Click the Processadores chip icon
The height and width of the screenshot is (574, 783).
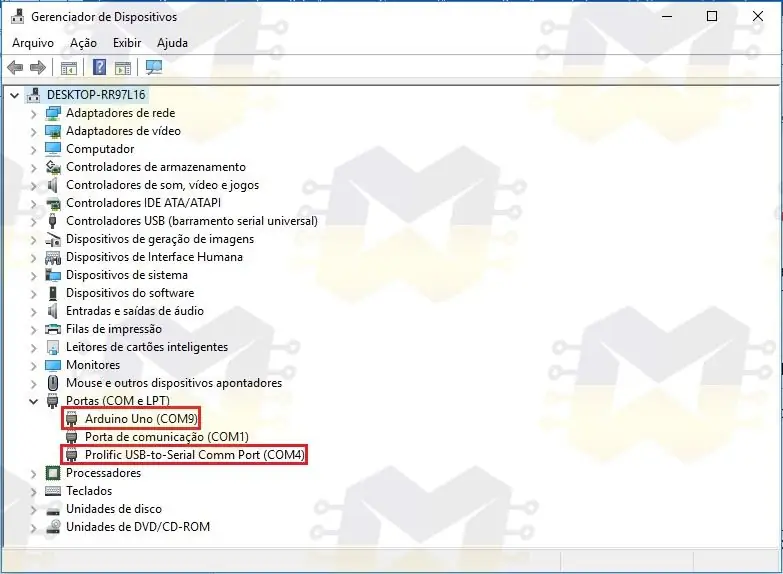click(x=53, y=473)
